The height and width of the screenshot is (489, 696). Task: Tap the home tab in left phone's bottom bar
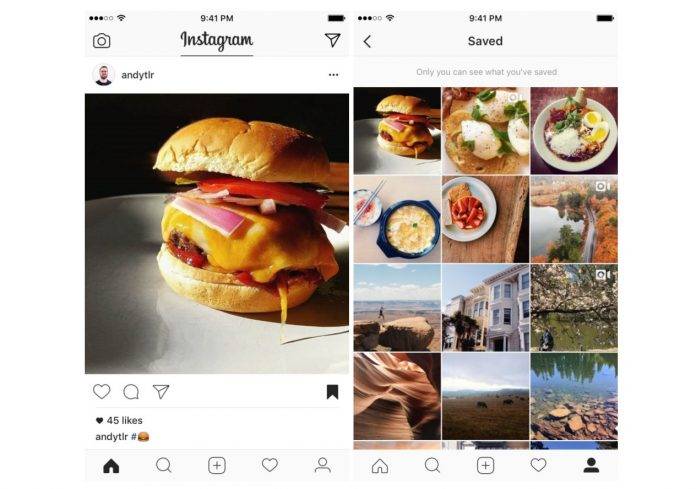[111, 466]
